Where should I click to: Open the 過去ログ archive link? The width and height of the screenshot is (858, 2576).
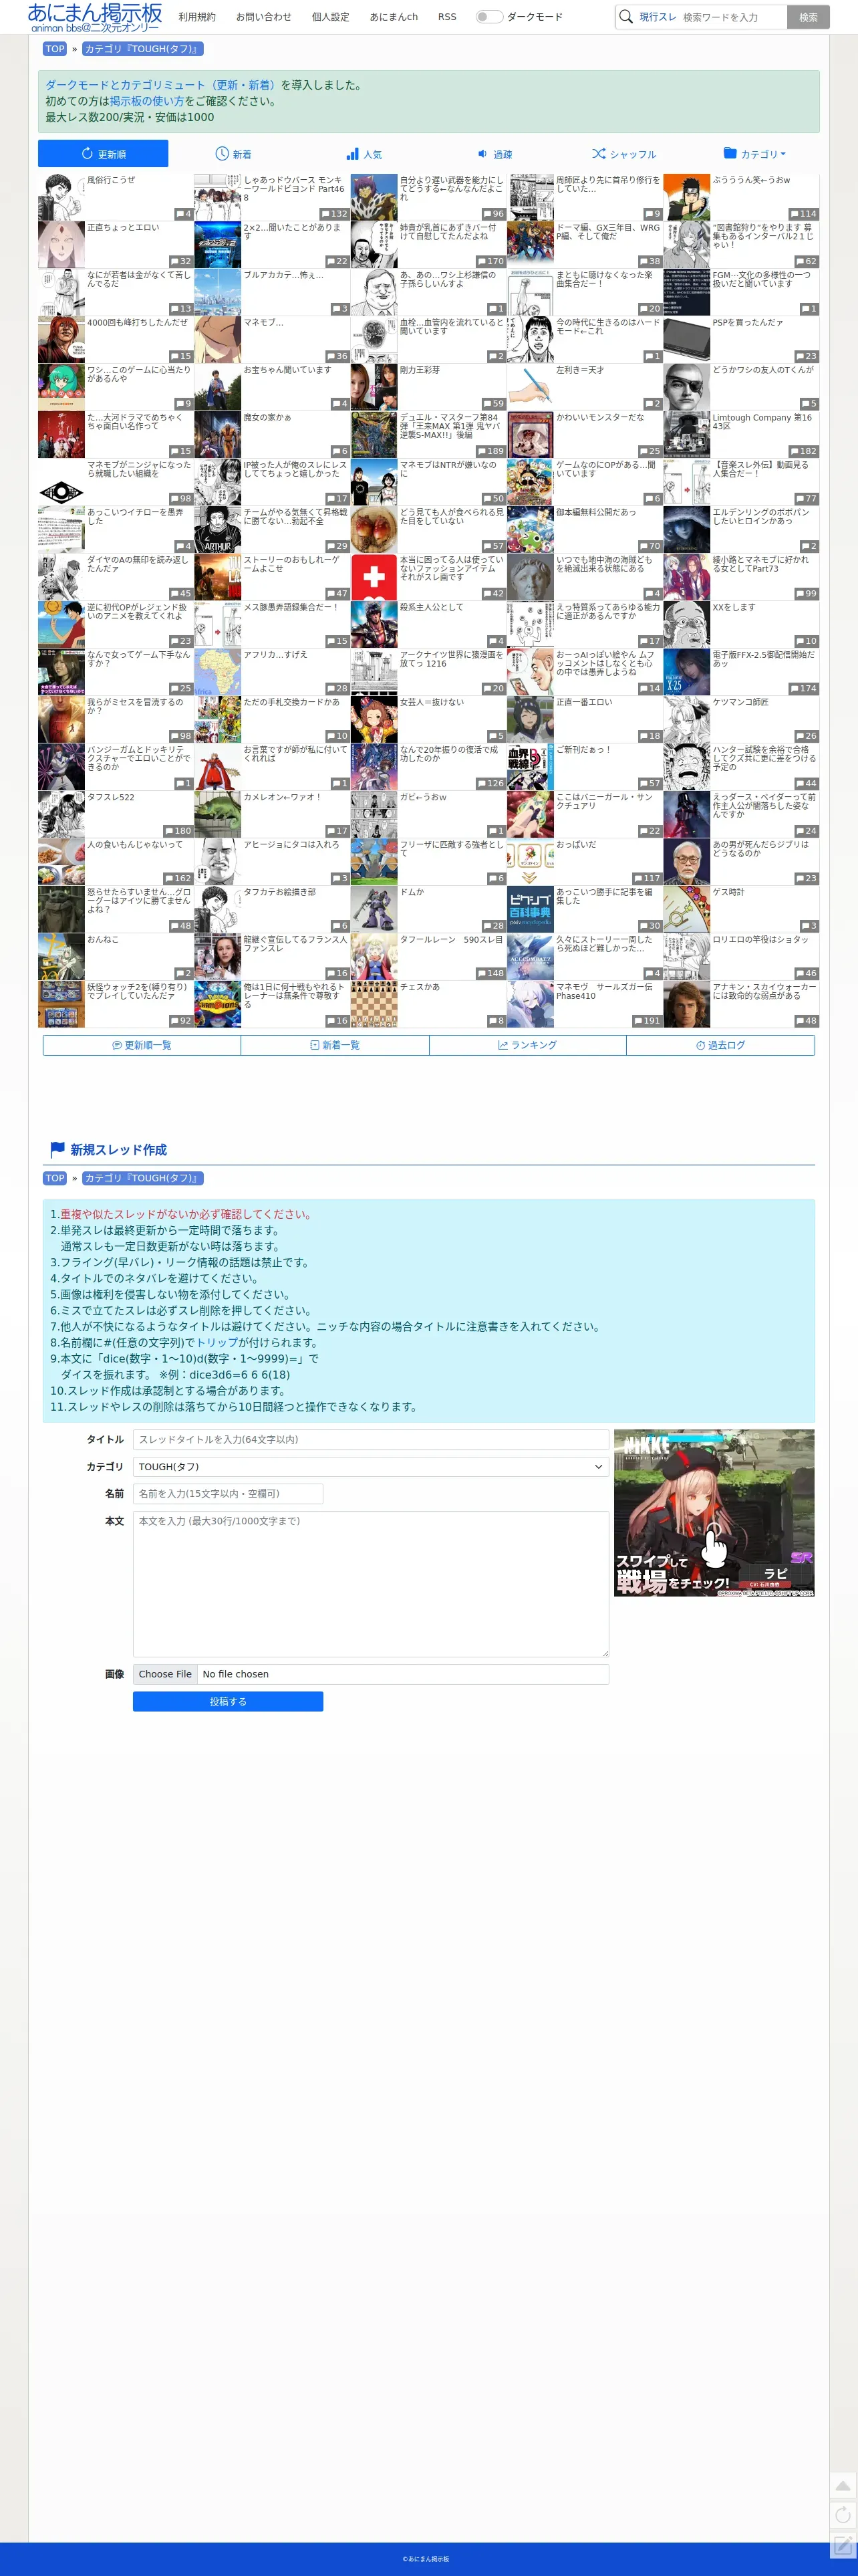click(721, 1045)
